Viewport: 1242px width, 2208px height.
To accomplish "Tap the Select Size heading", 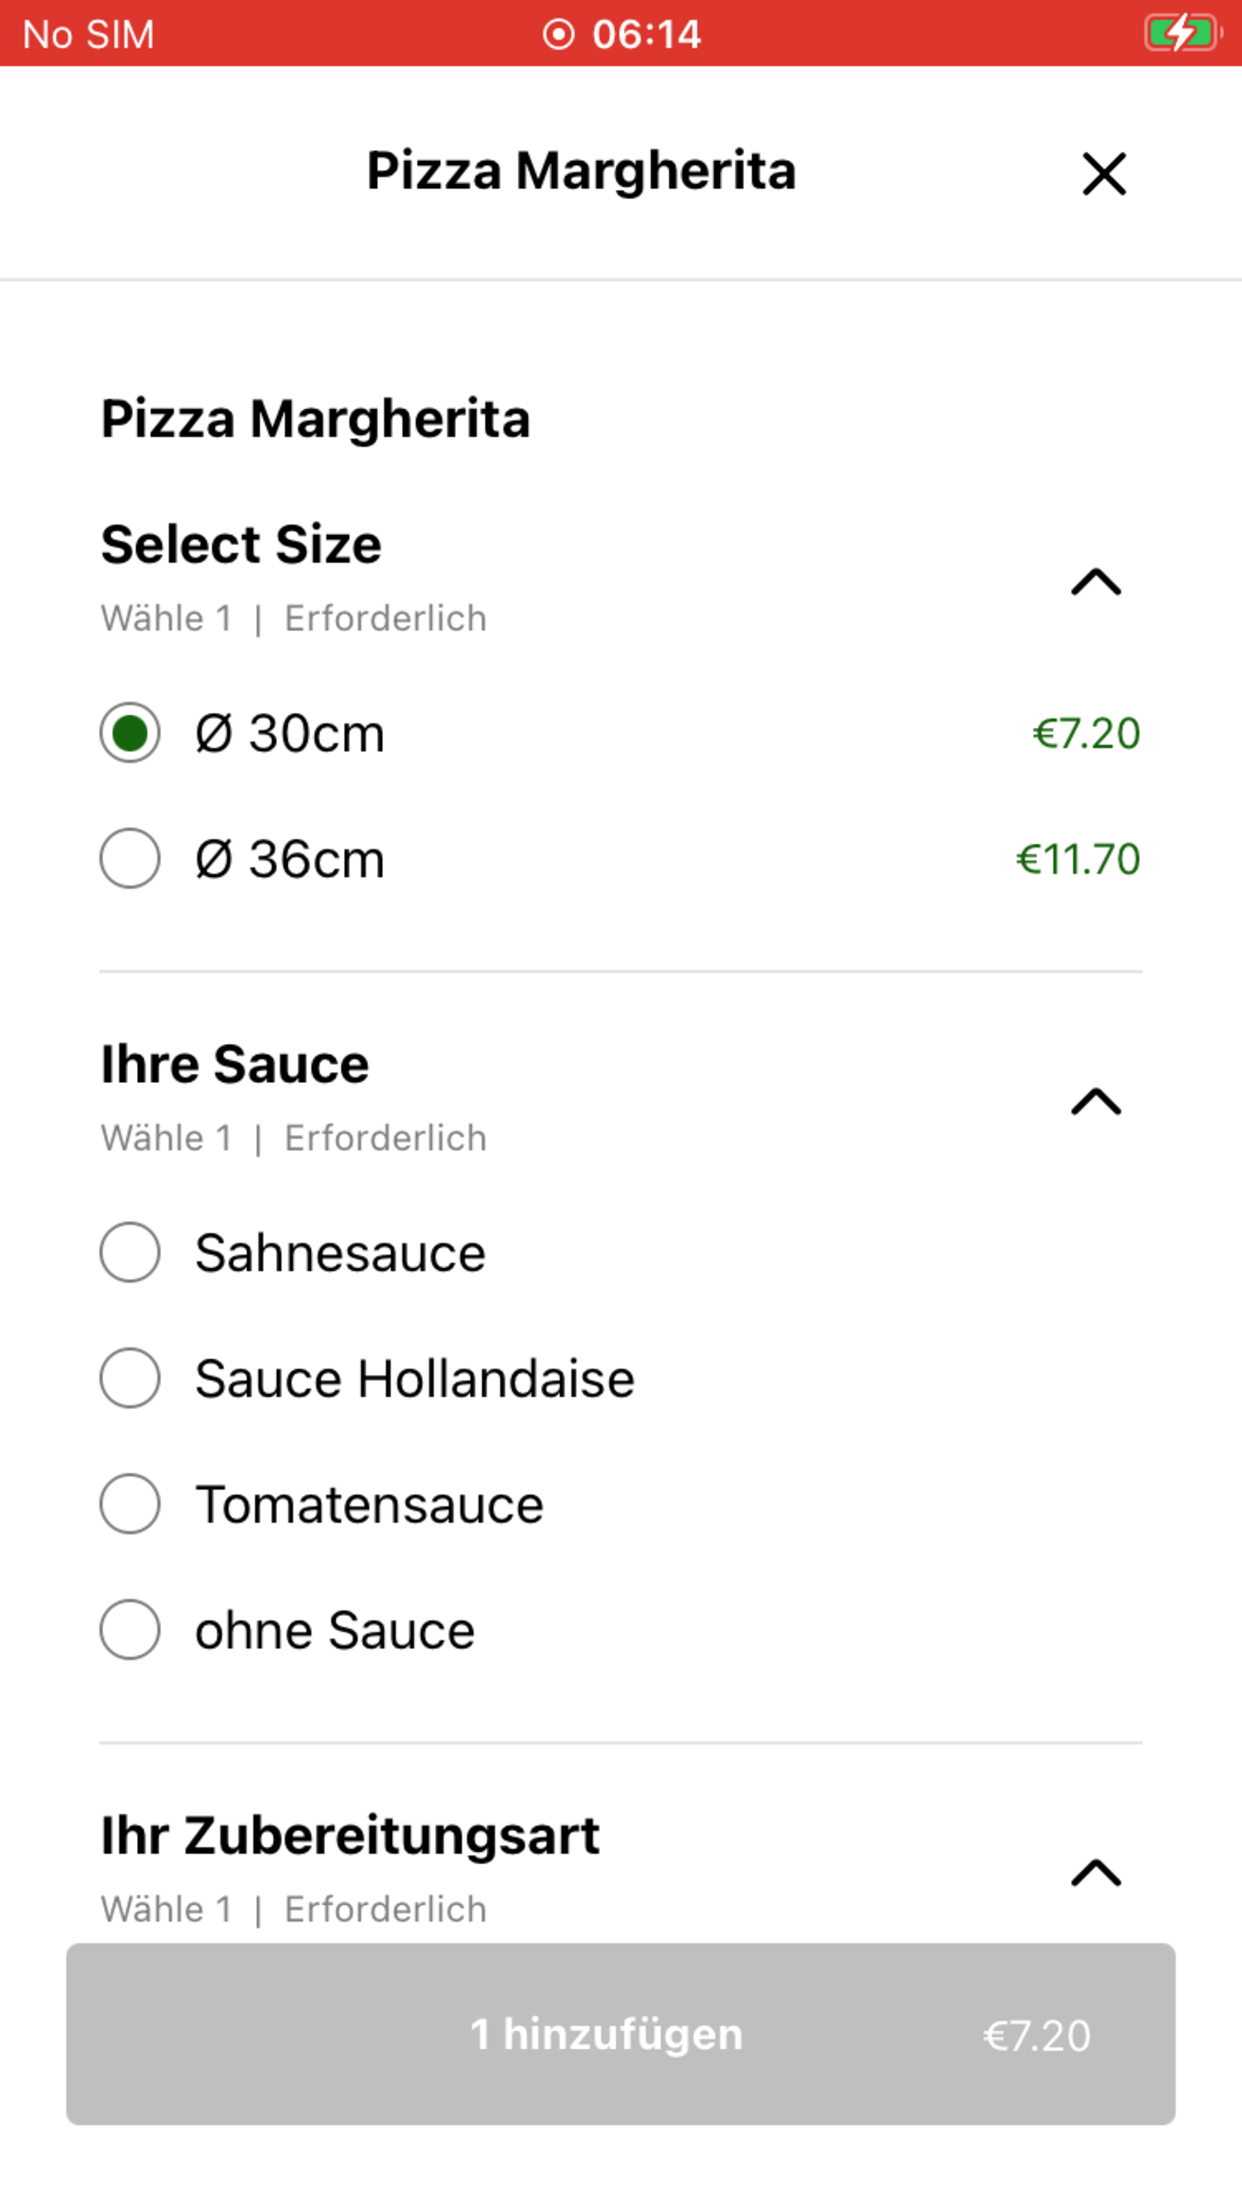I will 241,545.
